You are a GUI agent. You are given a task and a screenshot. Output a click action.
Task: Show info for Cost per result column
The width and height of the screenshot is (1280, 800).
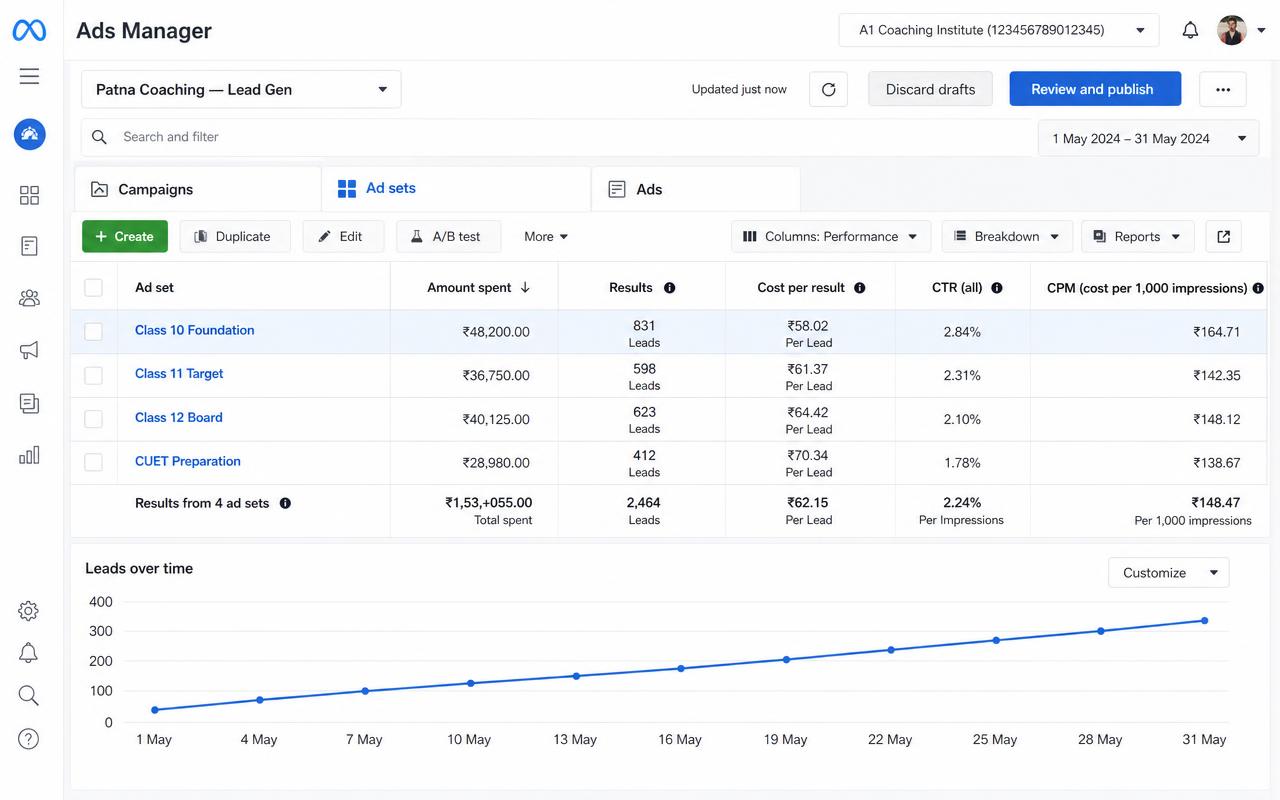pos(860,288)
